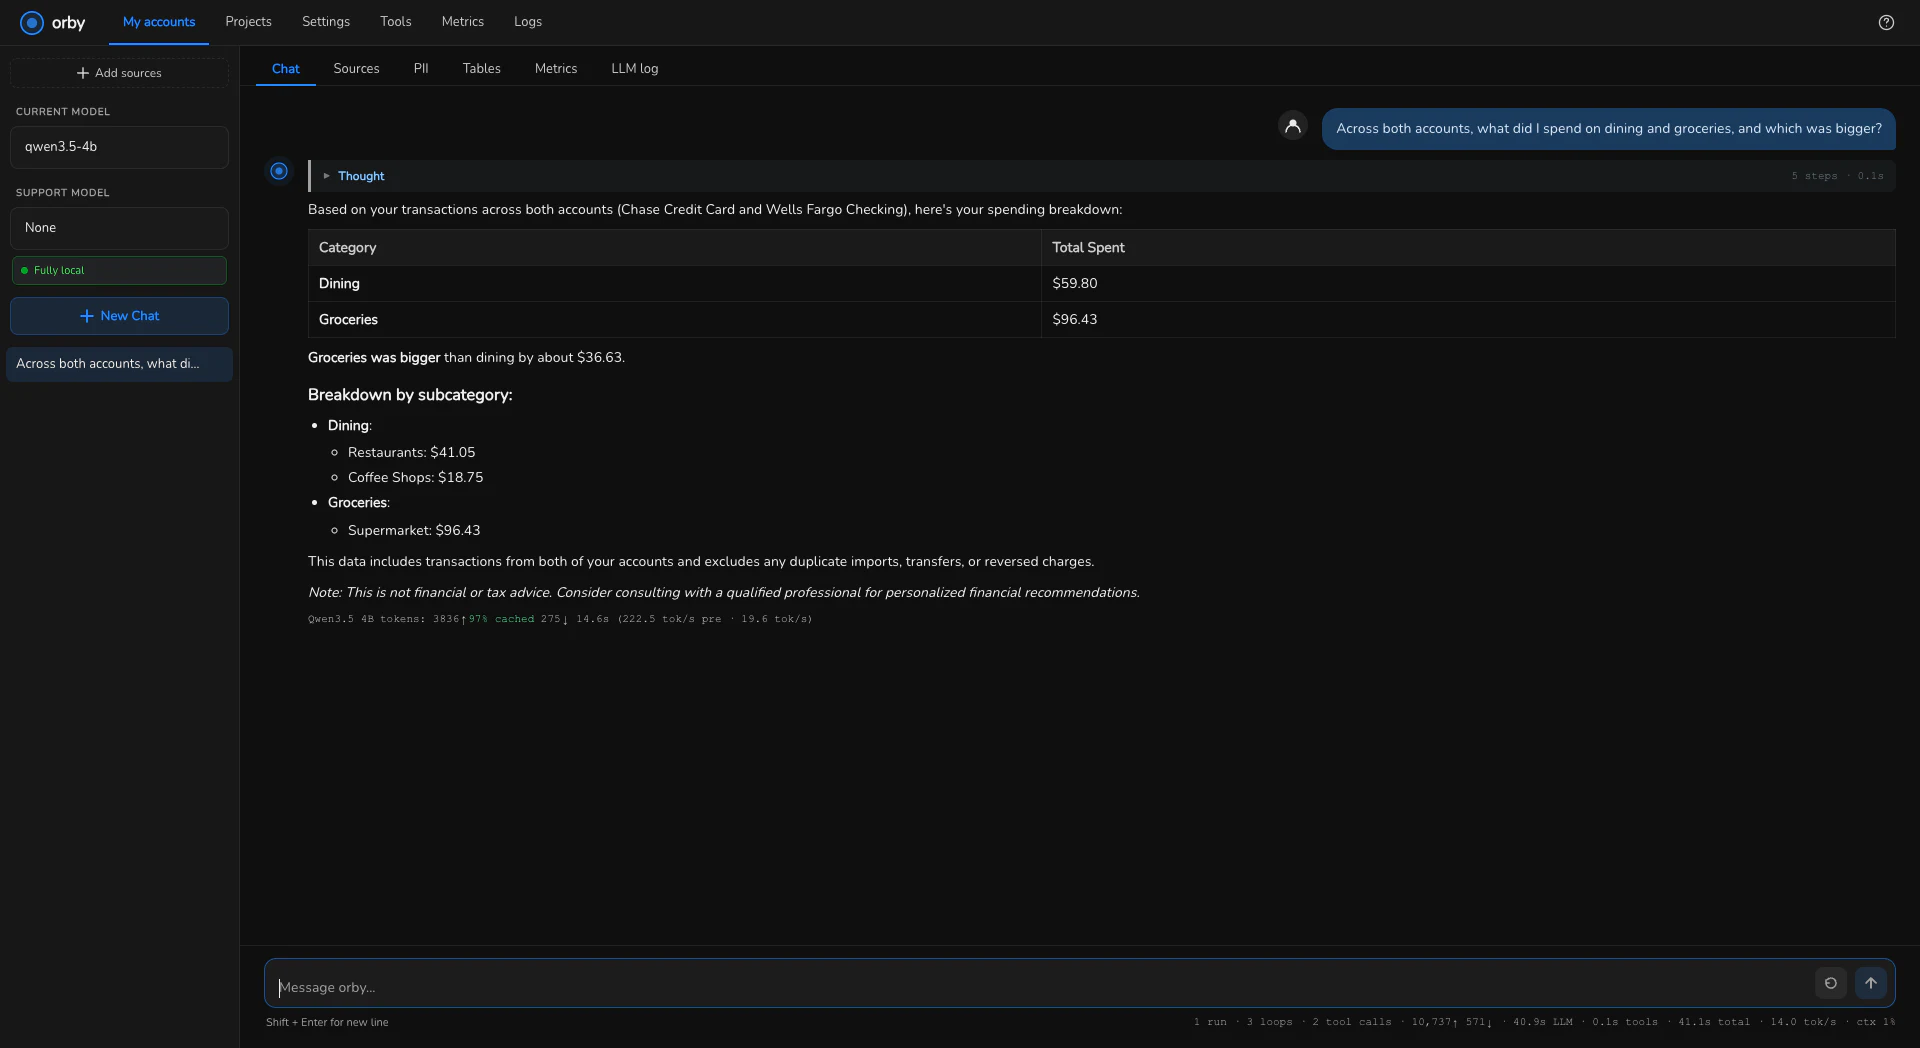Switch to the Tables tab
Screen dimensions: 1920x1048
point(481,69)
